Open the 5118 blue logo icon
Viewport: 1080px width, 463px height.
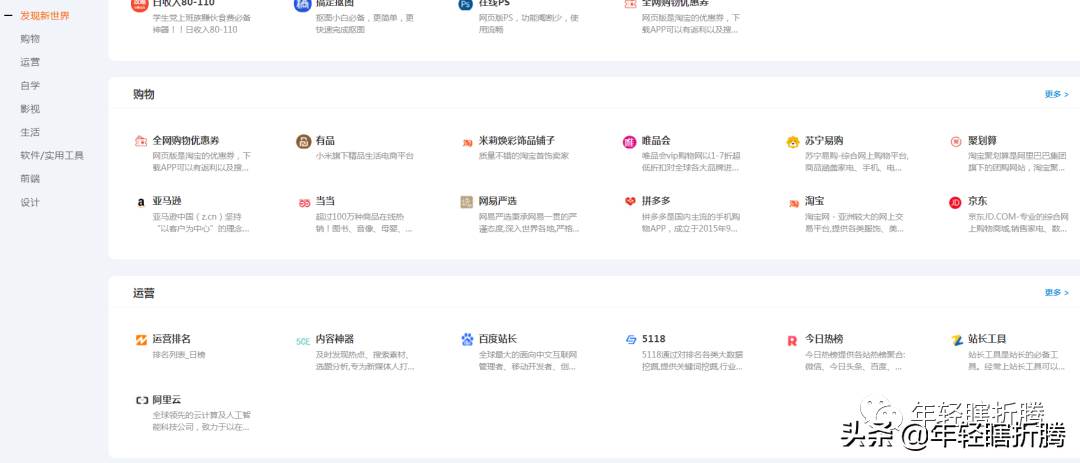[x=630, y=340]
